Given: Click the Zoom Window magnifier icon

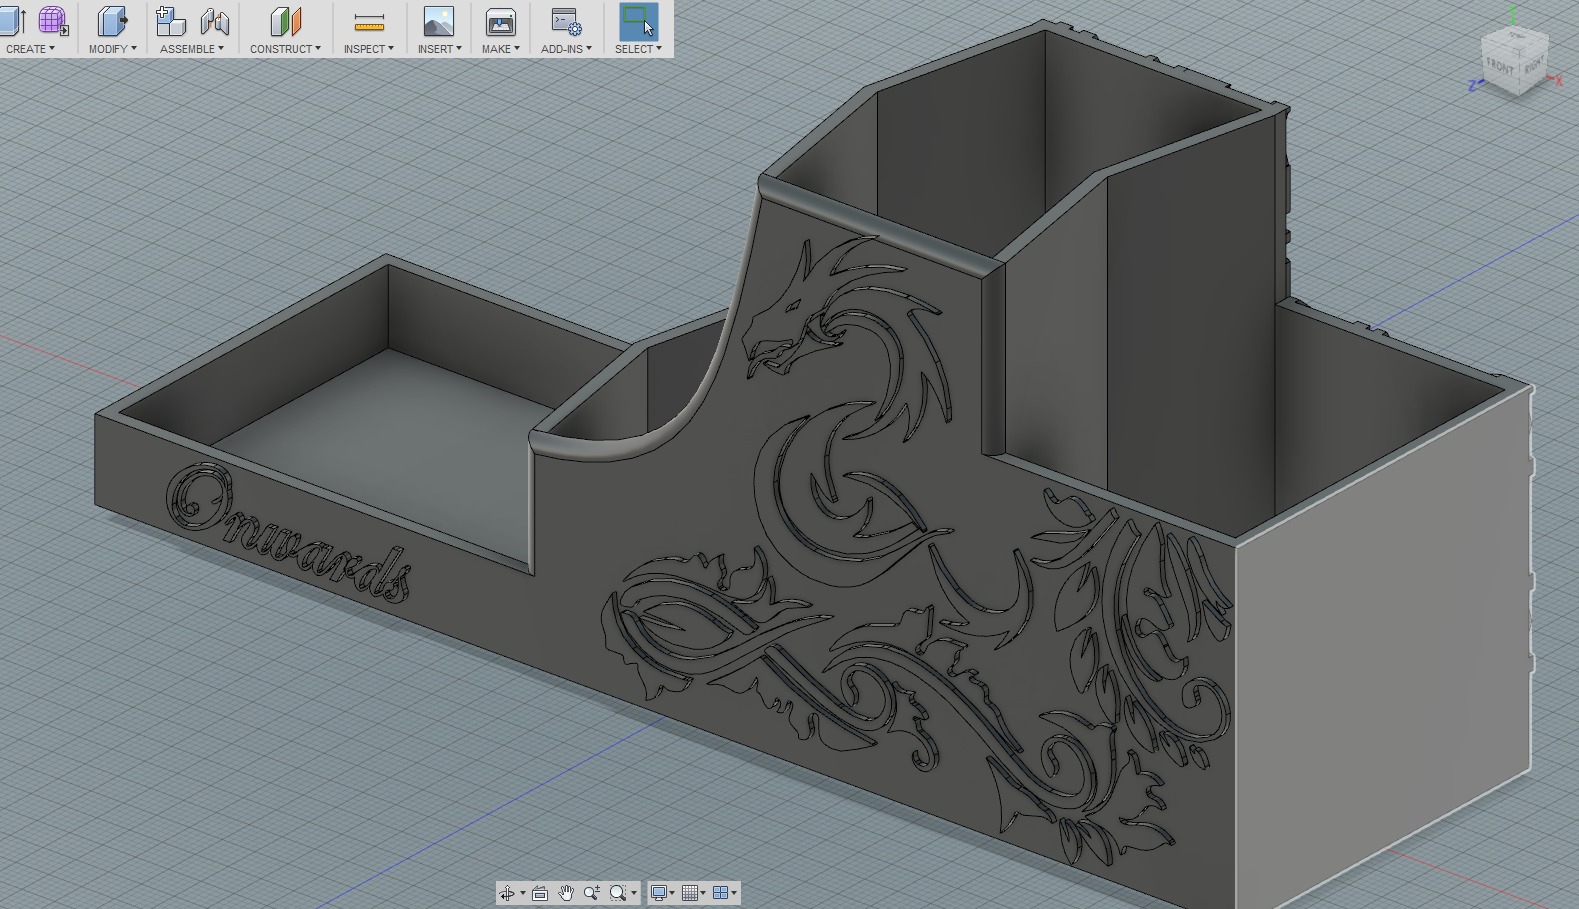Looking at the screenshot, I should click(618, 893).
